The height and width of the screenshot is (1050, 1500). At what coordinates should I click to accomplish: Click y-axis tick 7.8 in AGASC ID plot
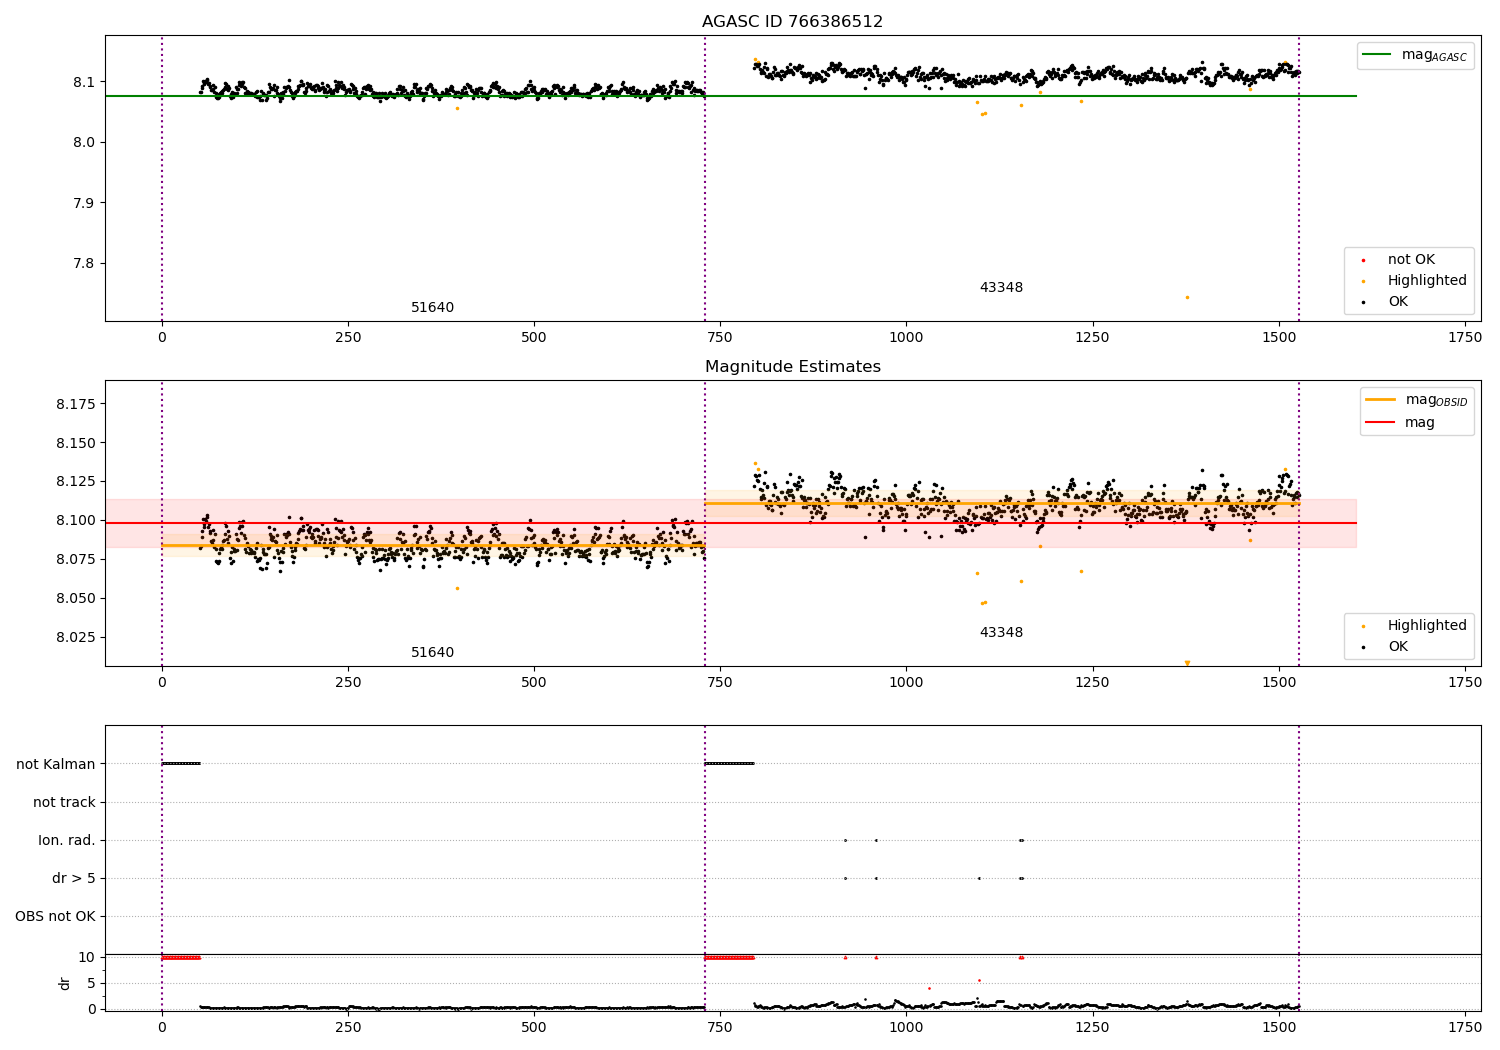tap(85, 264)
